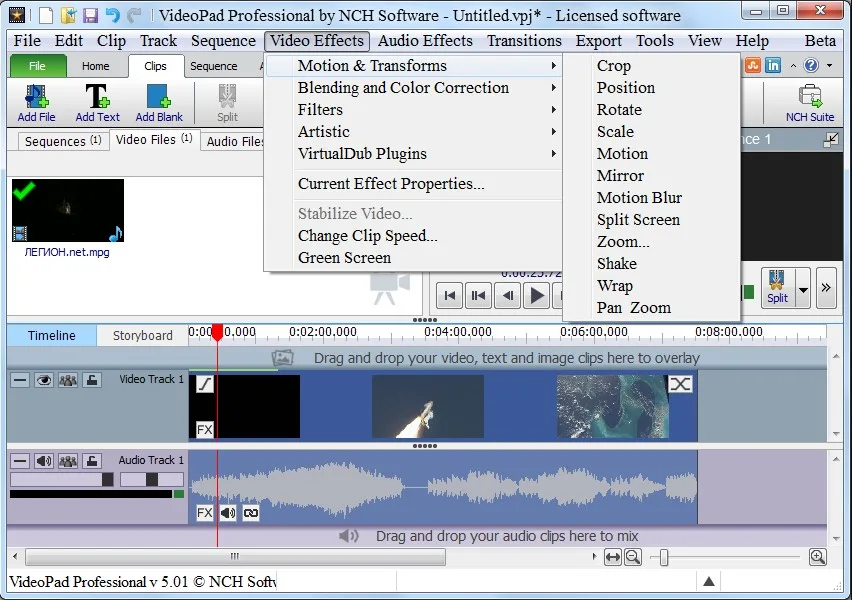Open the Sequences (1) bin tab
852x600 pixels.
[62, 141]
